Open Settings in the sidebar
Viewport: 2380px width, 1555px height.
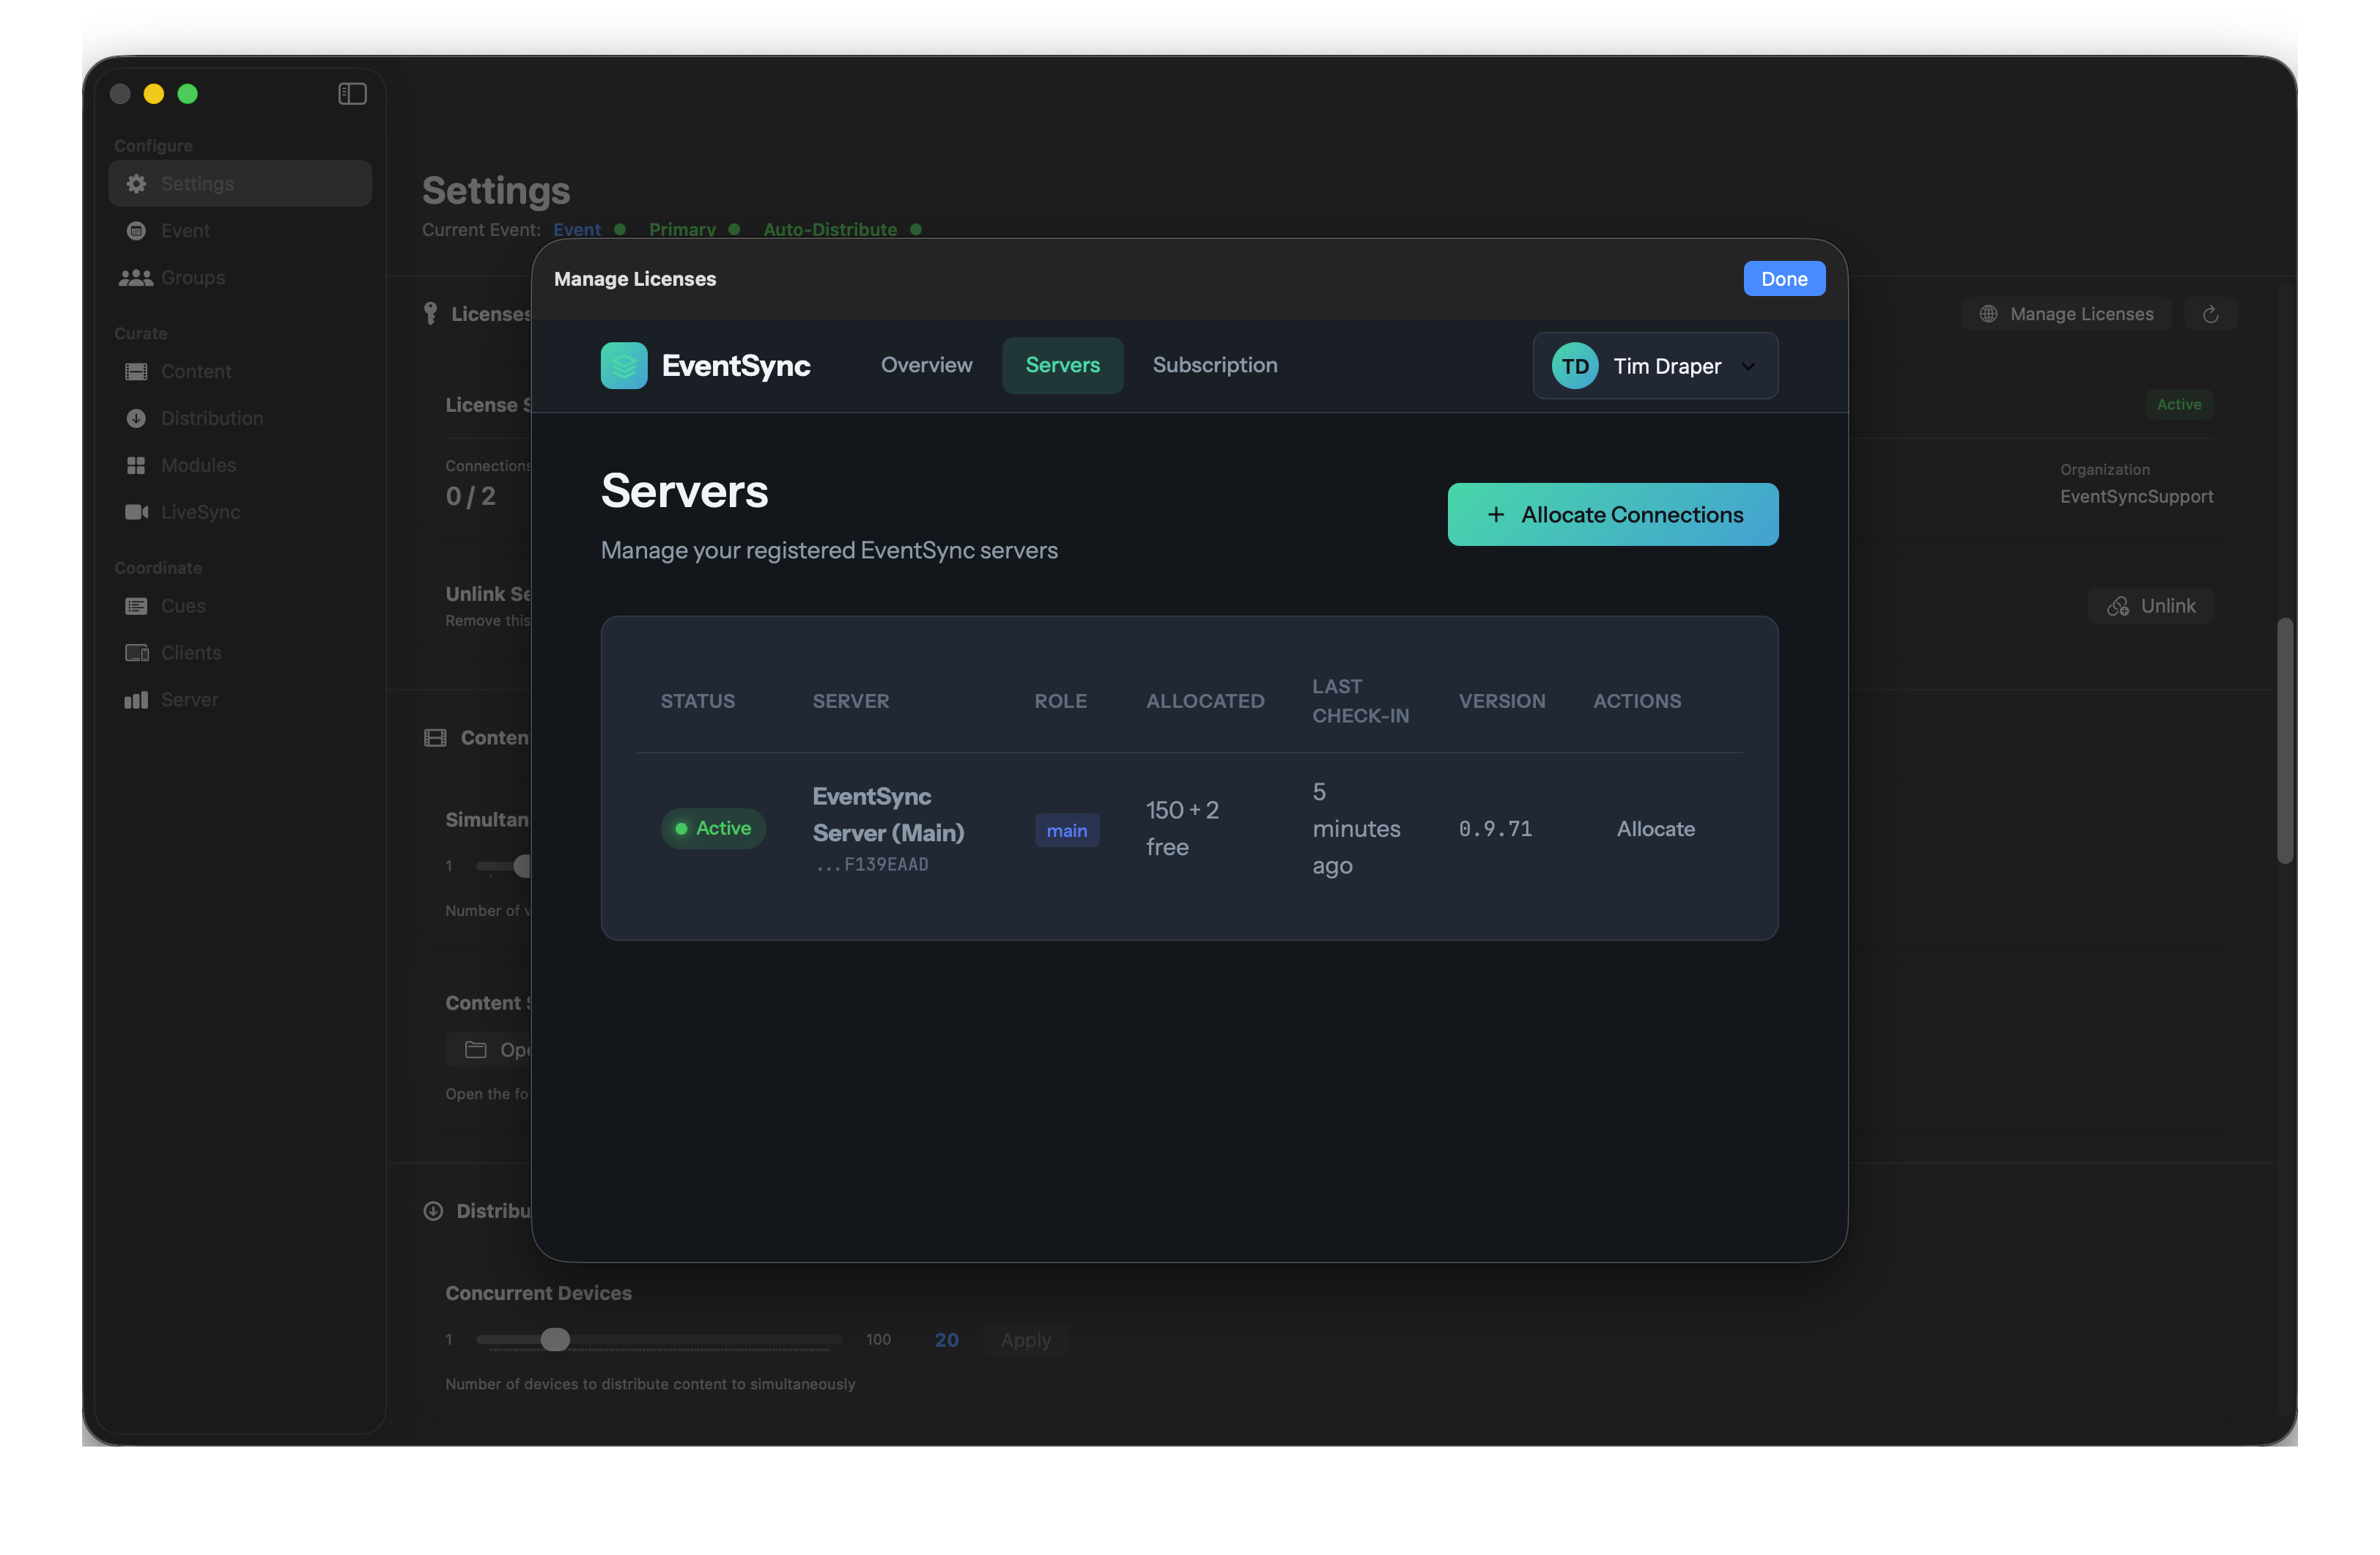pyautogui.click(x=240, y=183)
